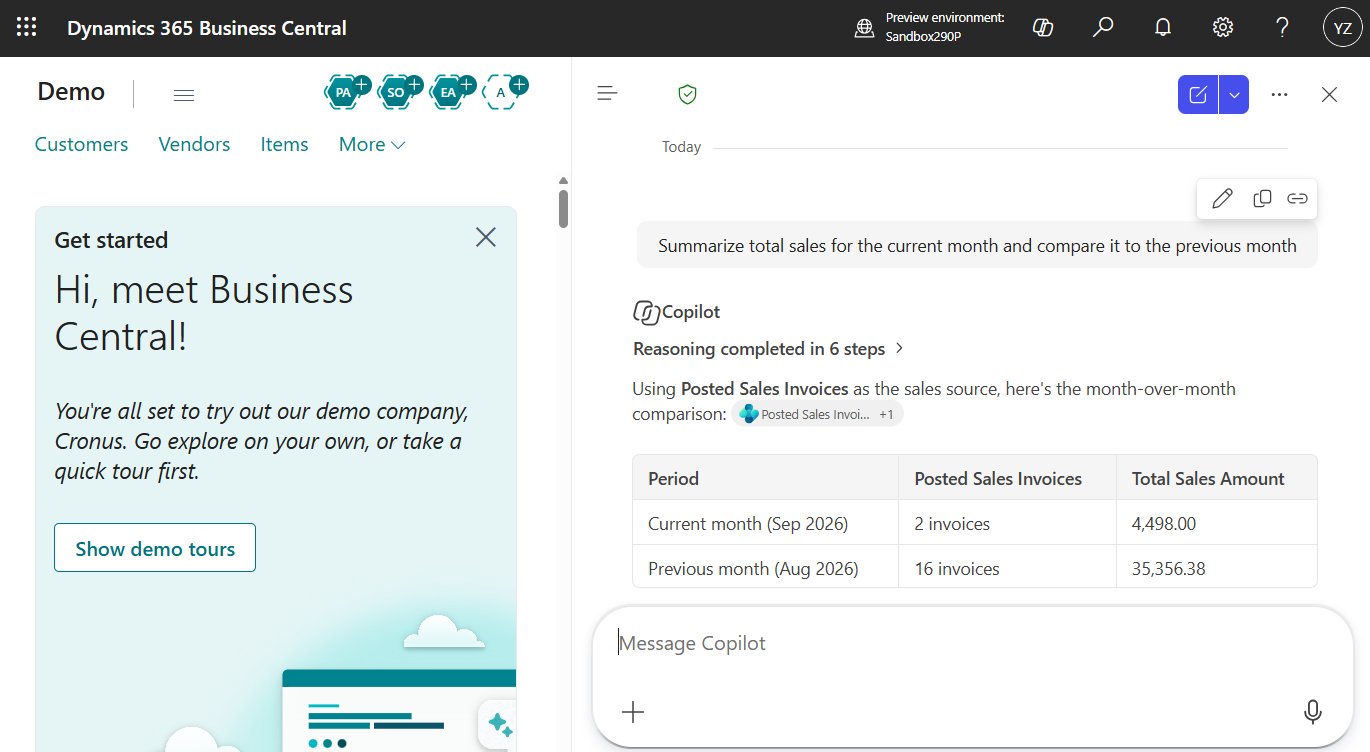Screen dimensions: 1370x752
Task: Click the AI sparkle icon in illustration
Action: click(498, 725)
